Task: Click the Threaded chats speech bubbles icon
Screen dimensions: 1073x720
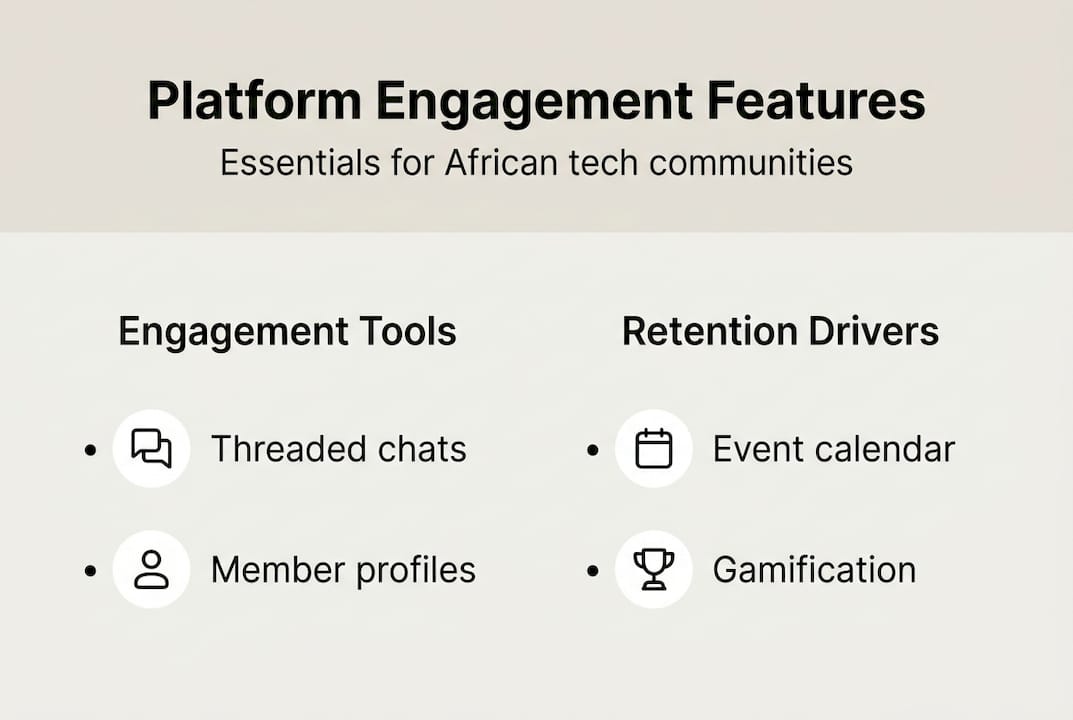Action: tap(151, 448)
